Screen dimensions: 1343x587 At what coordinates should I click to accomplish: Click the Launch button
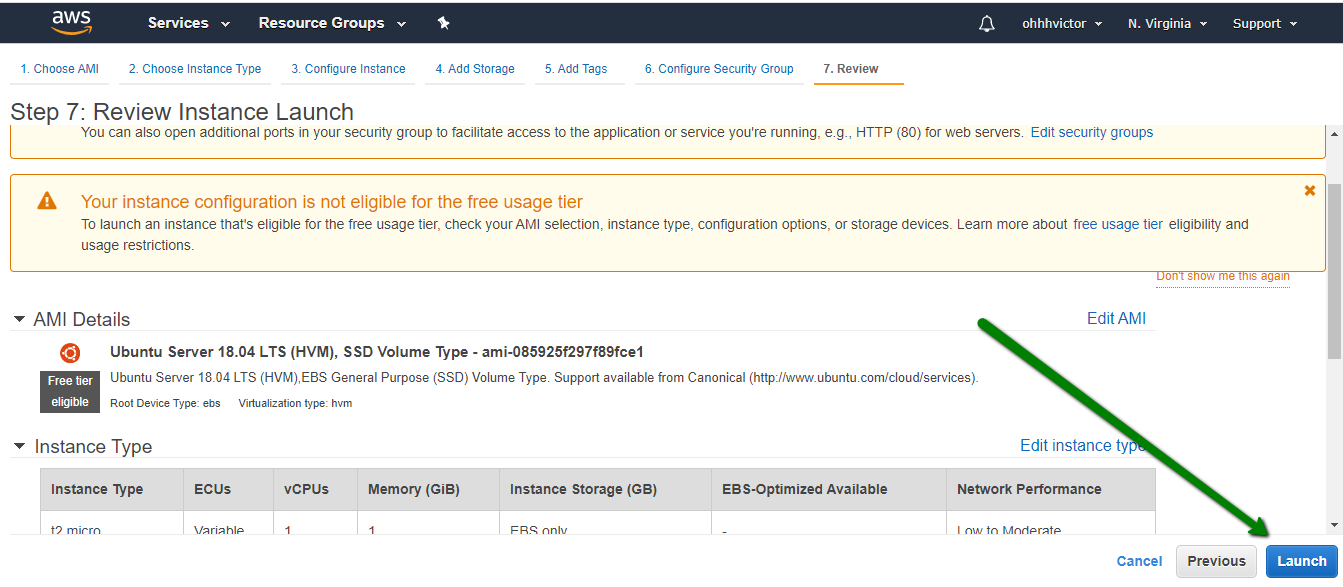(1301, 561)
